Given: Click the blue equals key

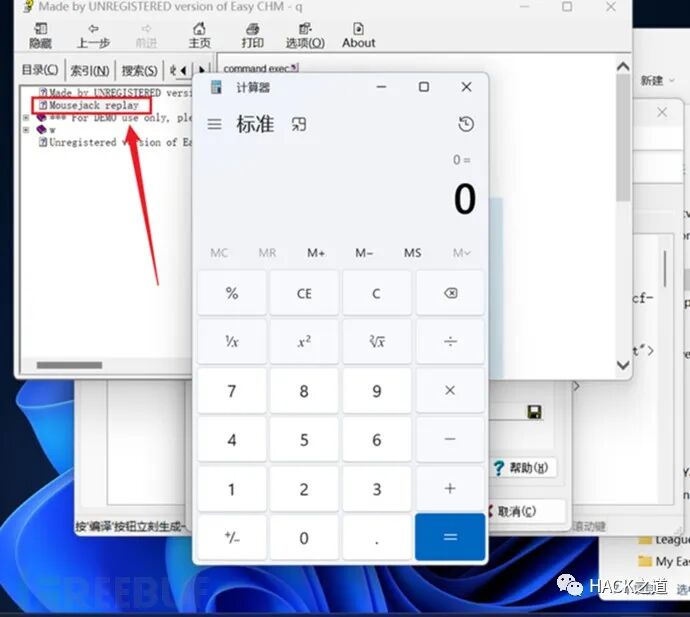Looking at the screenshot, I should [450, 537].
